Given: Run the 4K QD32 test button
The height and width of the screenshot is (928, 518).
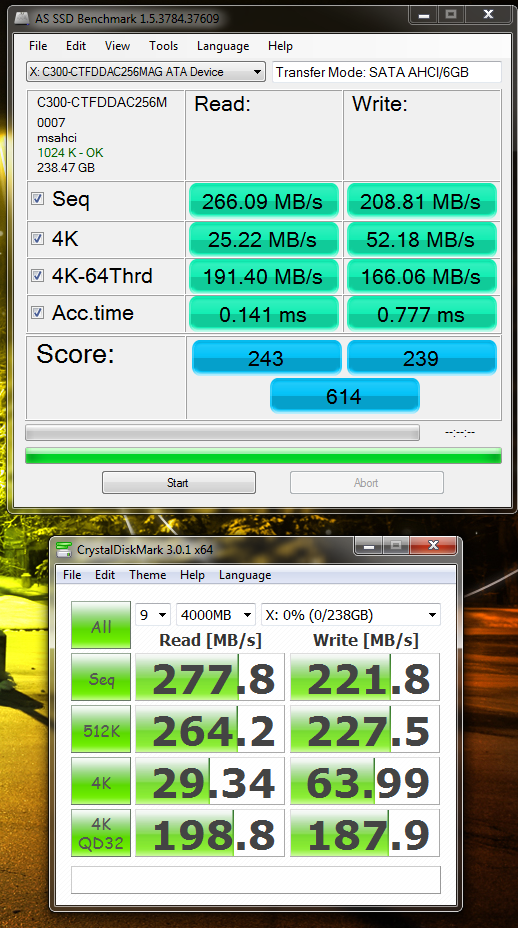Looking at the screenshot, I should (x=101, y=833).
